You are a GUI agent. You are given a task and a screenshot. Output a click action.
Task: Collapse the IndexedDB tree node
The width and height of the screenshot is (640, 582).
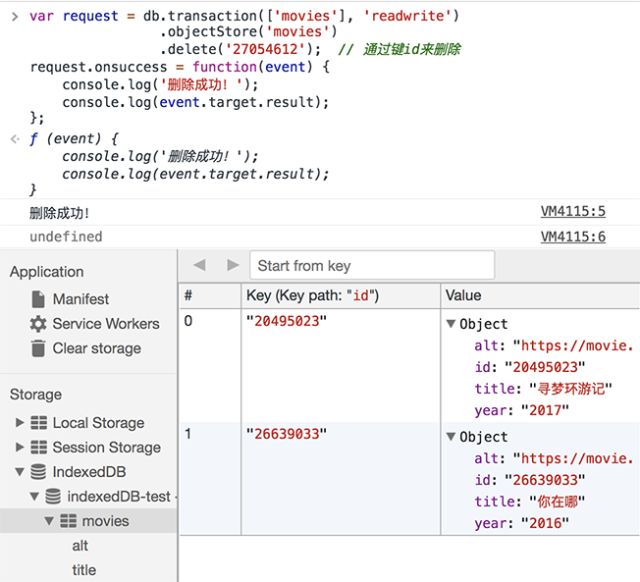20,472
